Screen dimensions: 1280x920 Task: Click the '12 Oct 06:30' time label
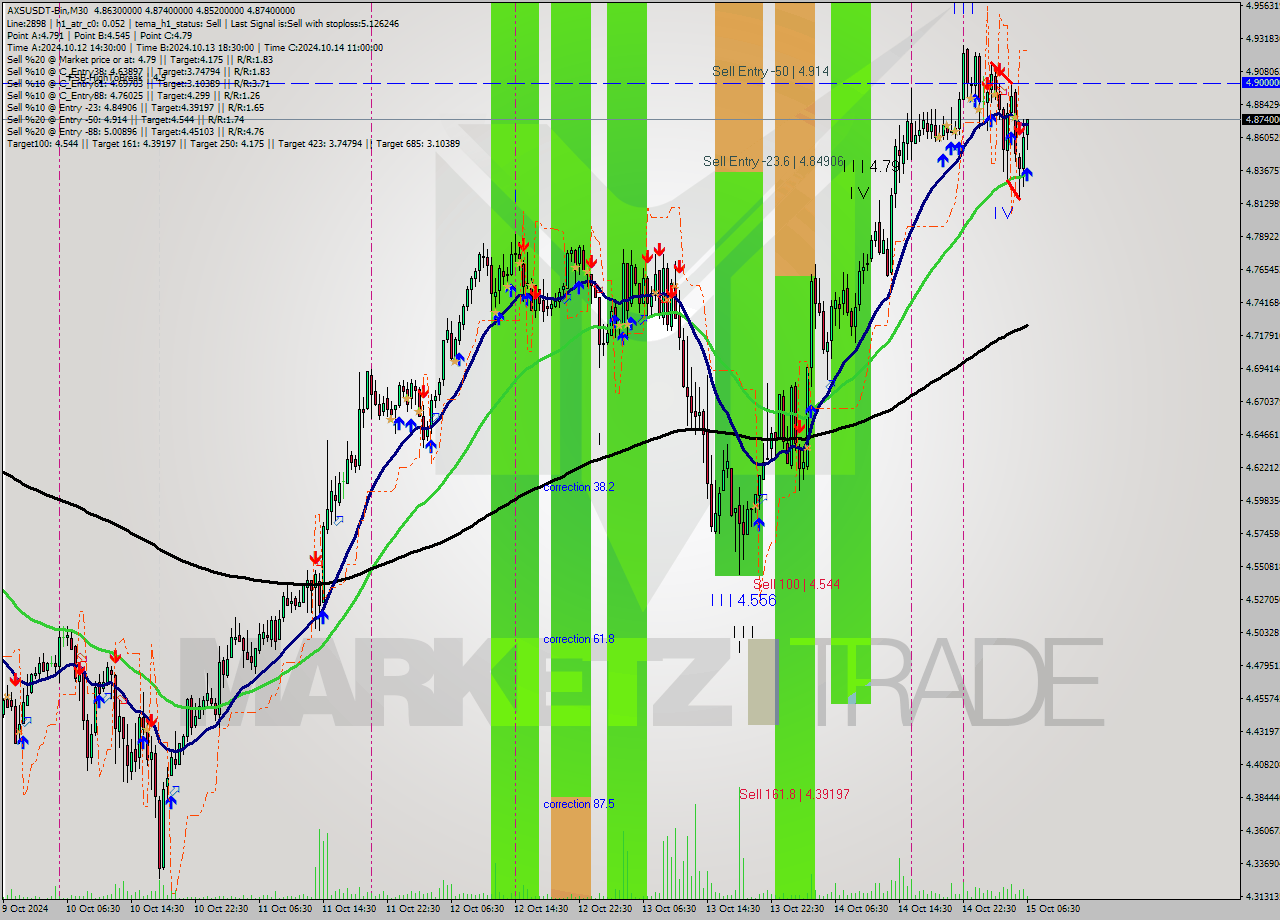(x=476, y=909)
